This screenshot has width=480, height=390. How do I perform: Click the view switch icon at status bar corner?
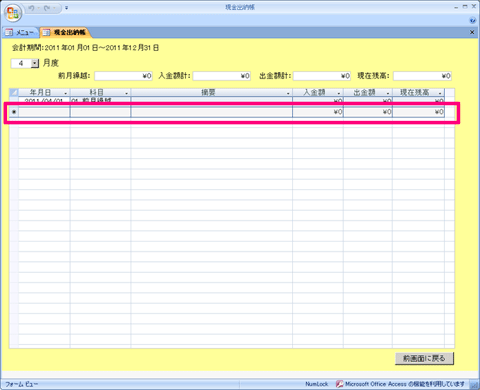click(473, 384)
